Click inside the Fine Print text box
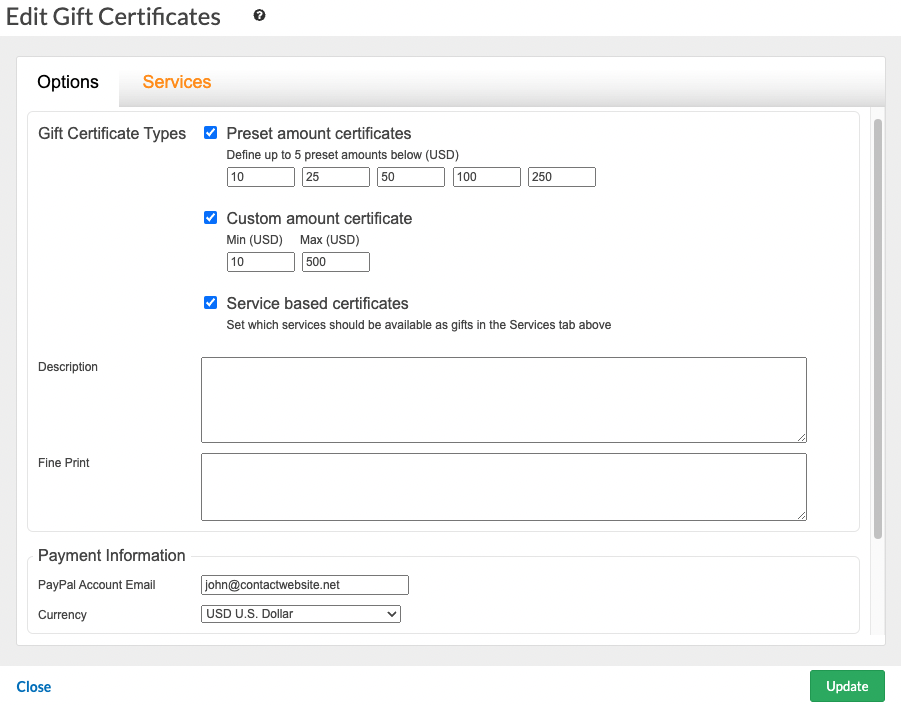Image resolution: width=901 pixels, height=705 pixels. point(503,487)
